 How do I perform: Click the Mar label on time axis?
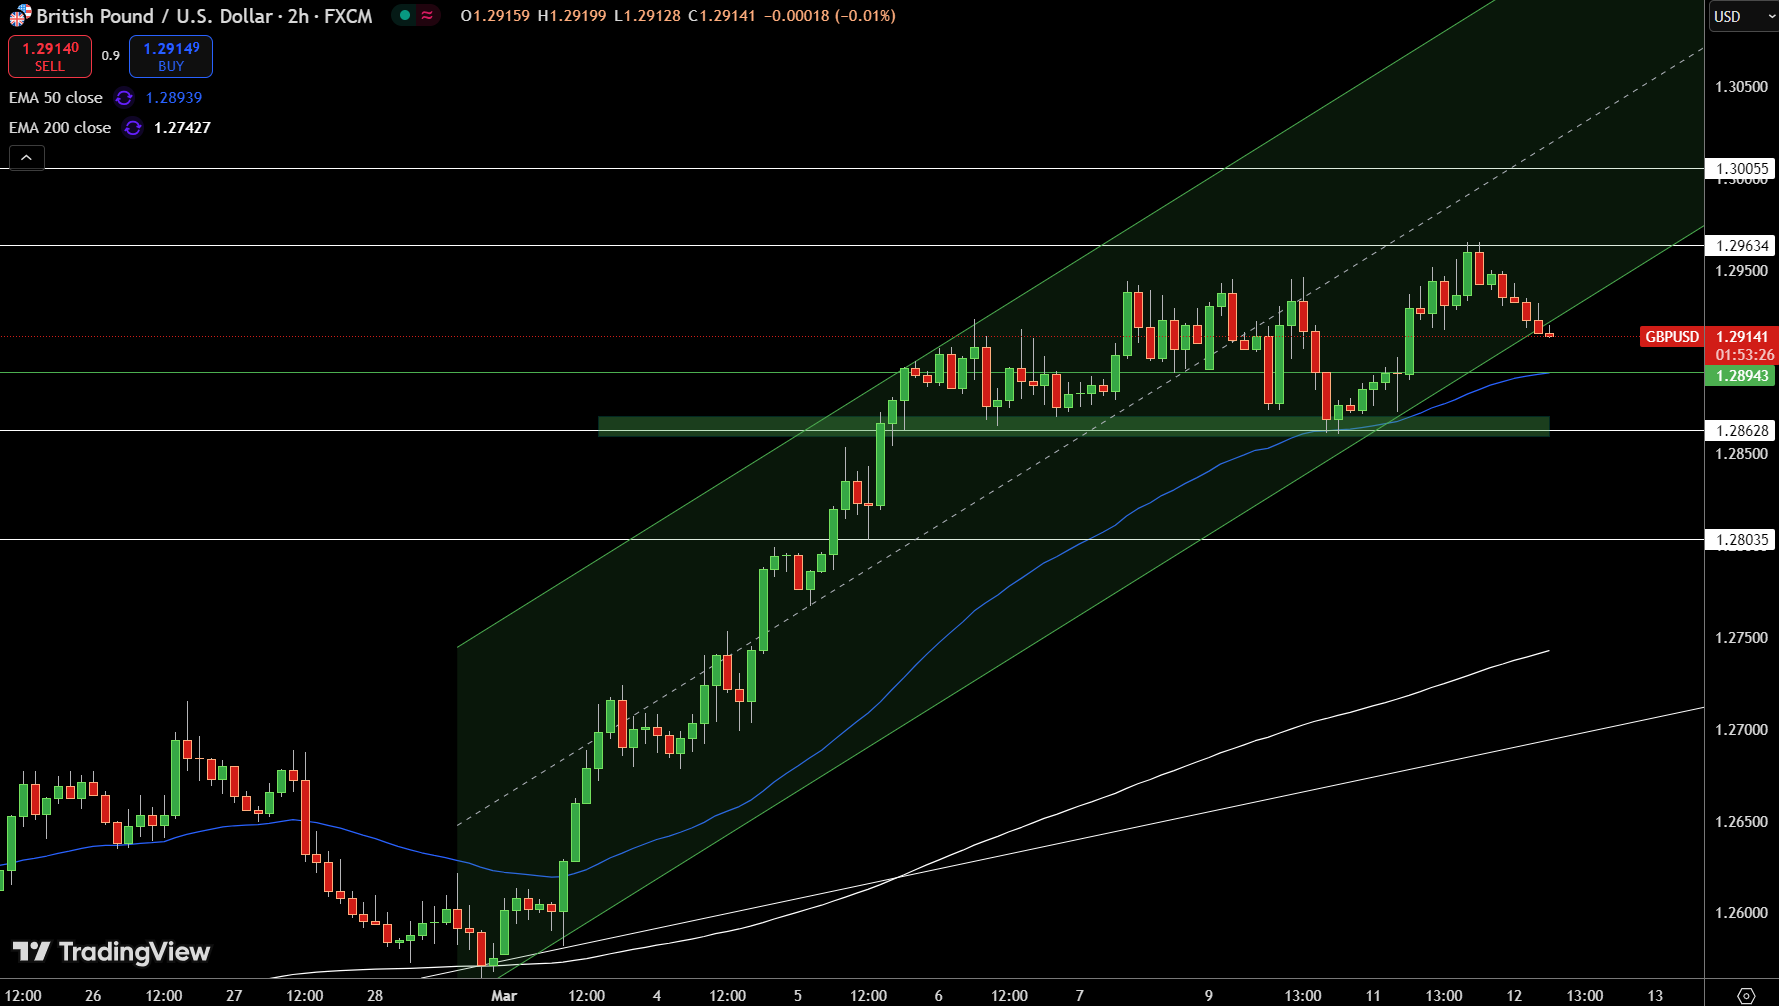click(504, 995)
